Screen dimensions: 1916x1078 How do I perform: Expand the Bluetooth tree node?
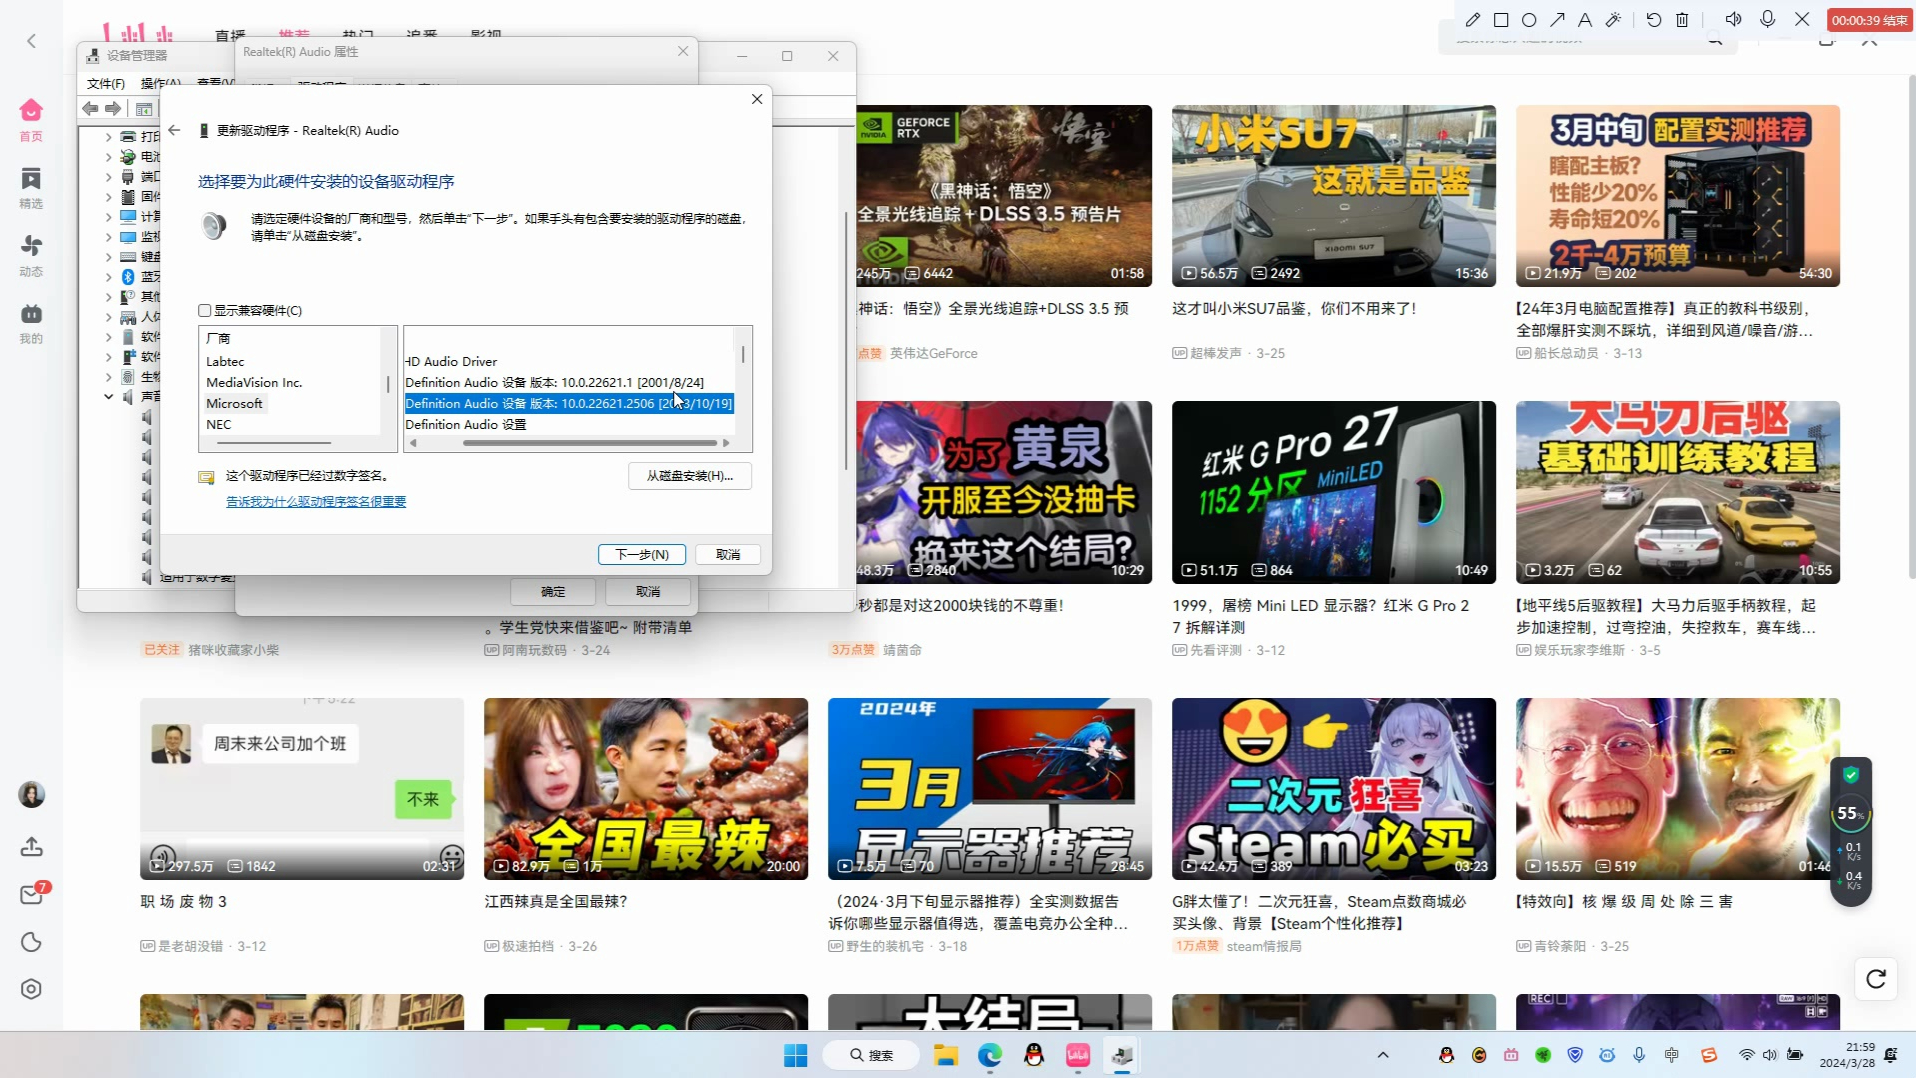click(x=109, y=276)
